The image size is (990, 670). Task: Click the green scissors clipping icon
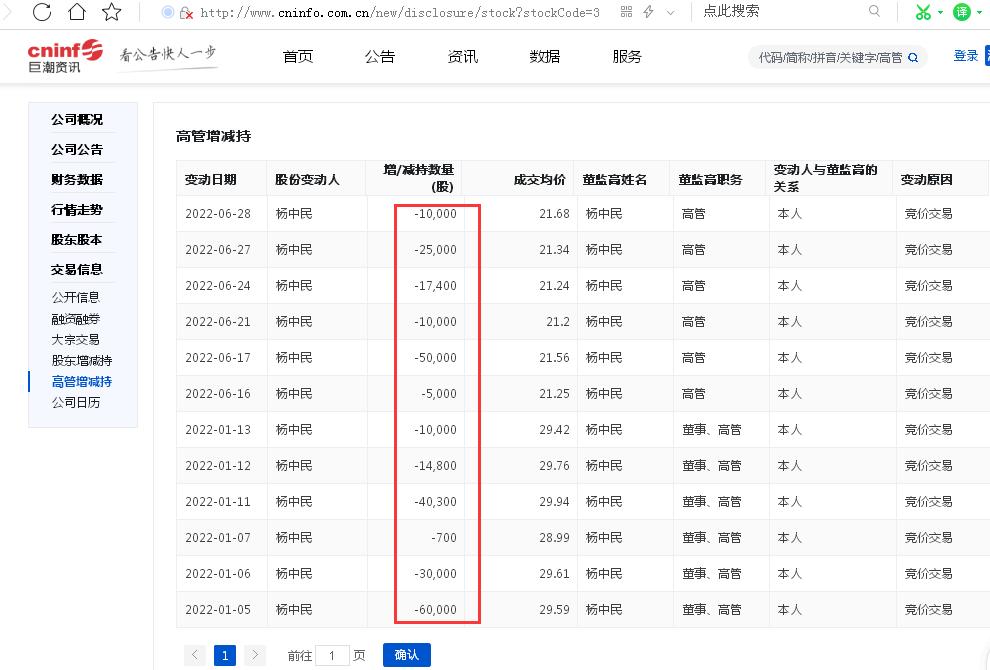[x=924, y=12]
